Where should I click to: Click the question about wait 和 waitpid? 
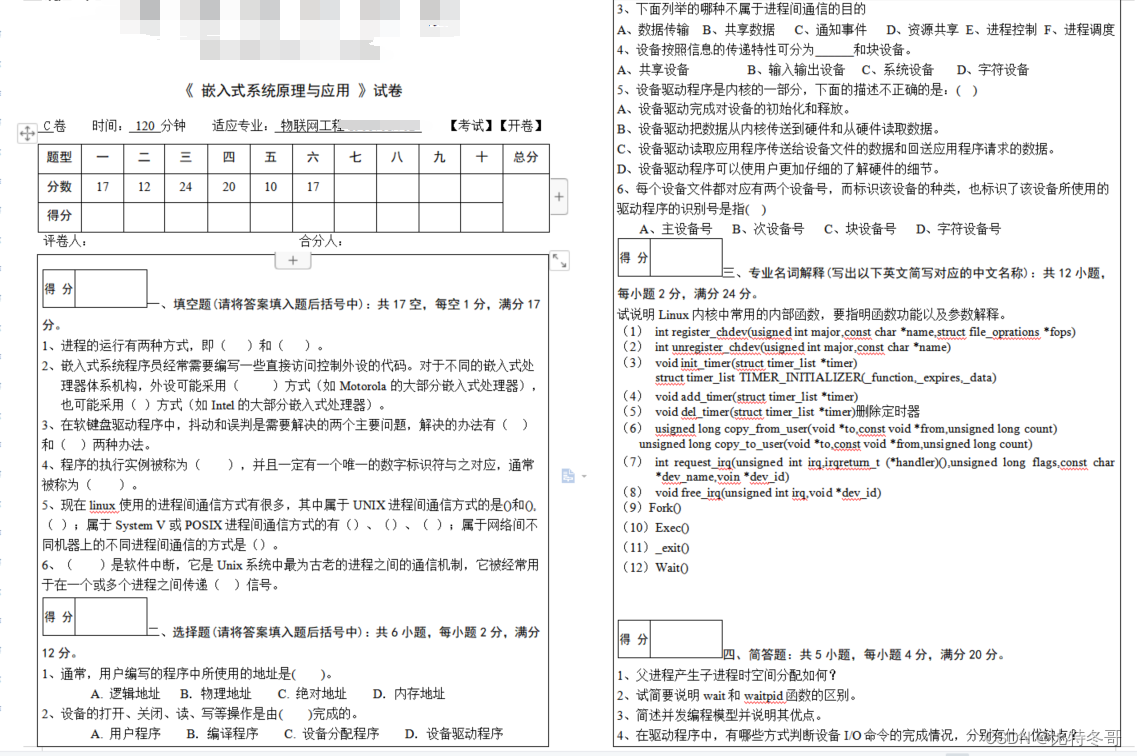[737, 696]
